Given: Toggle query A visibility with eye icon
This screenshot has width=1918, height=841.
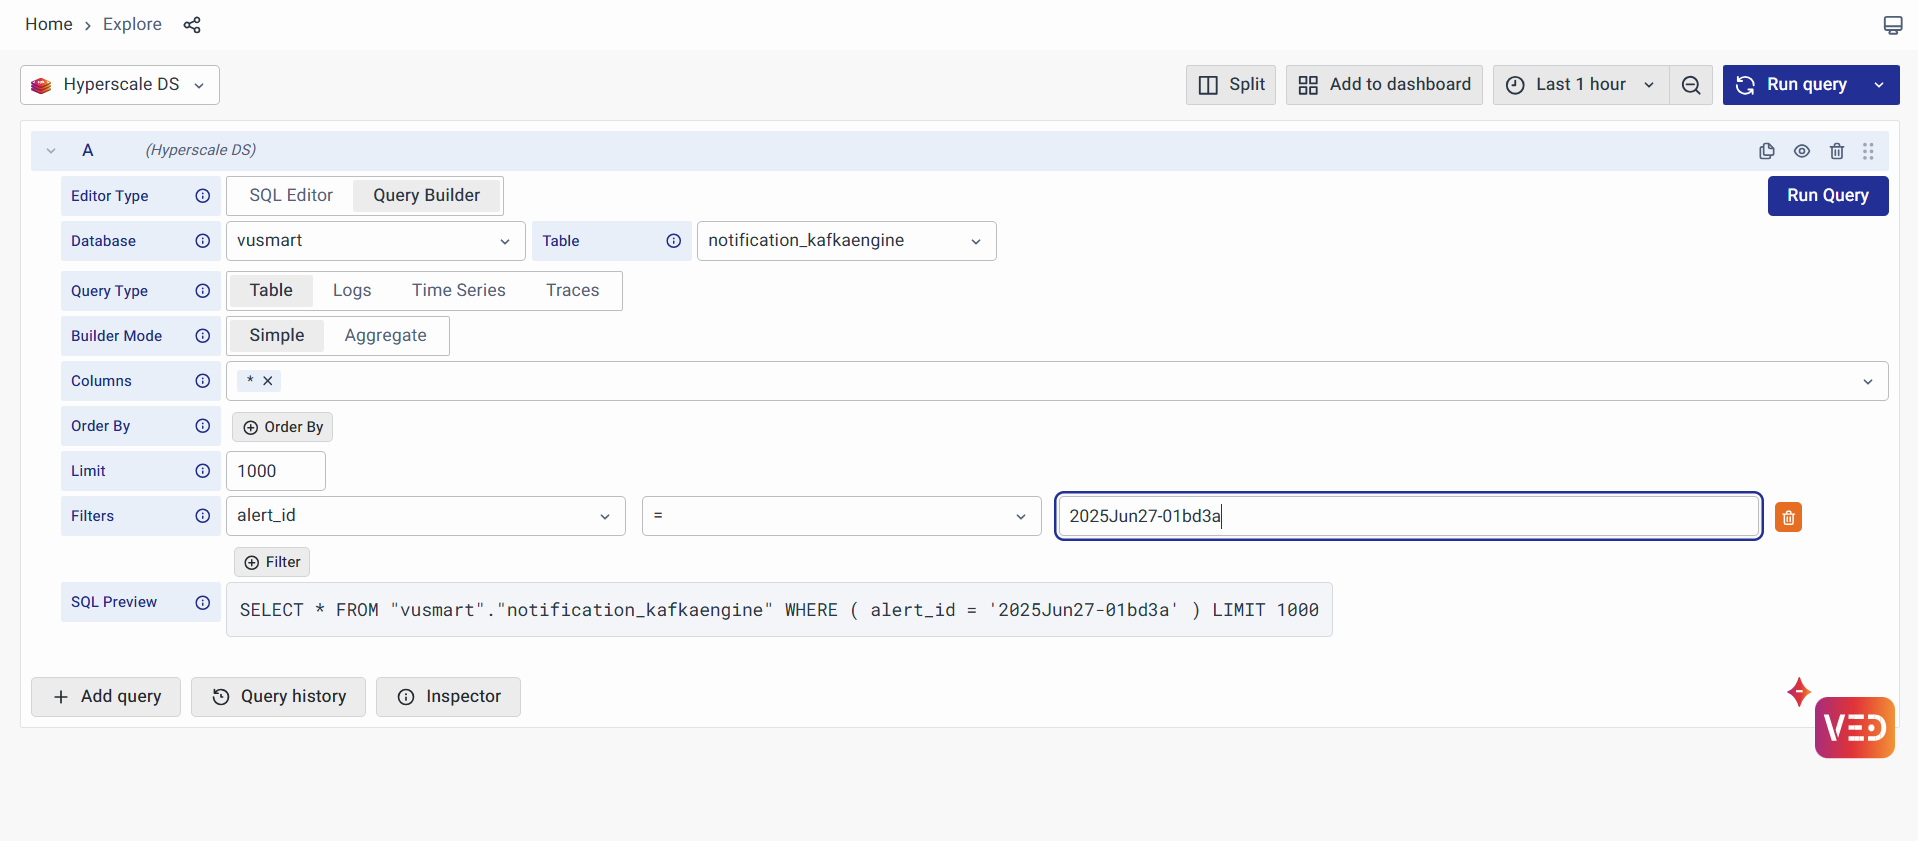Looking at the screenshot, I should (1801, 151).
